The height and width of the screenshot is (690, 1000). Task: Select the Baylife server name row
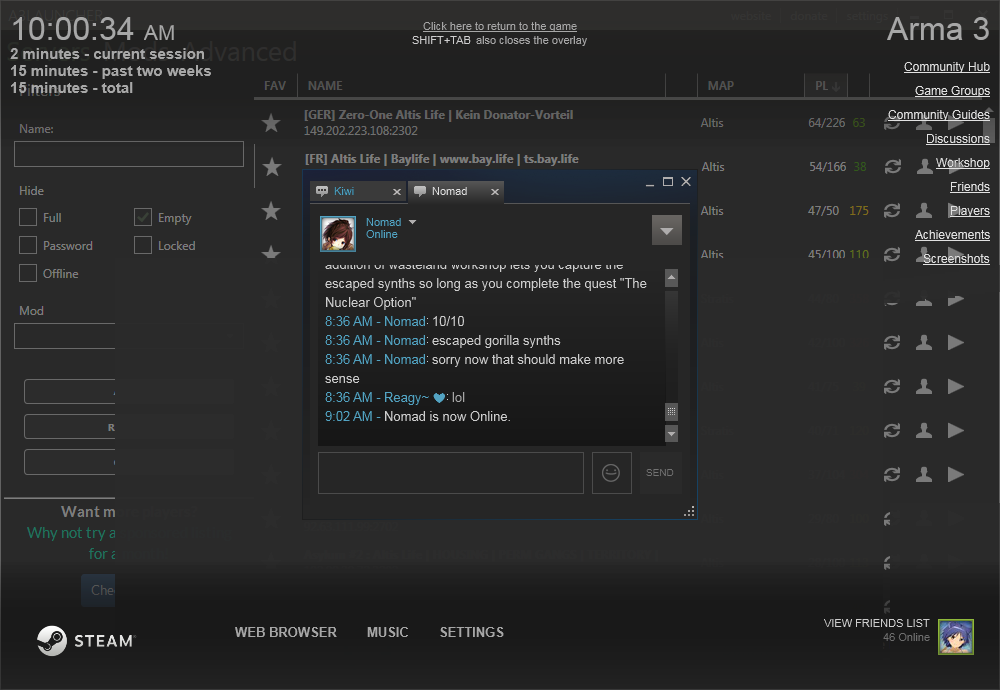coord(441,159)
